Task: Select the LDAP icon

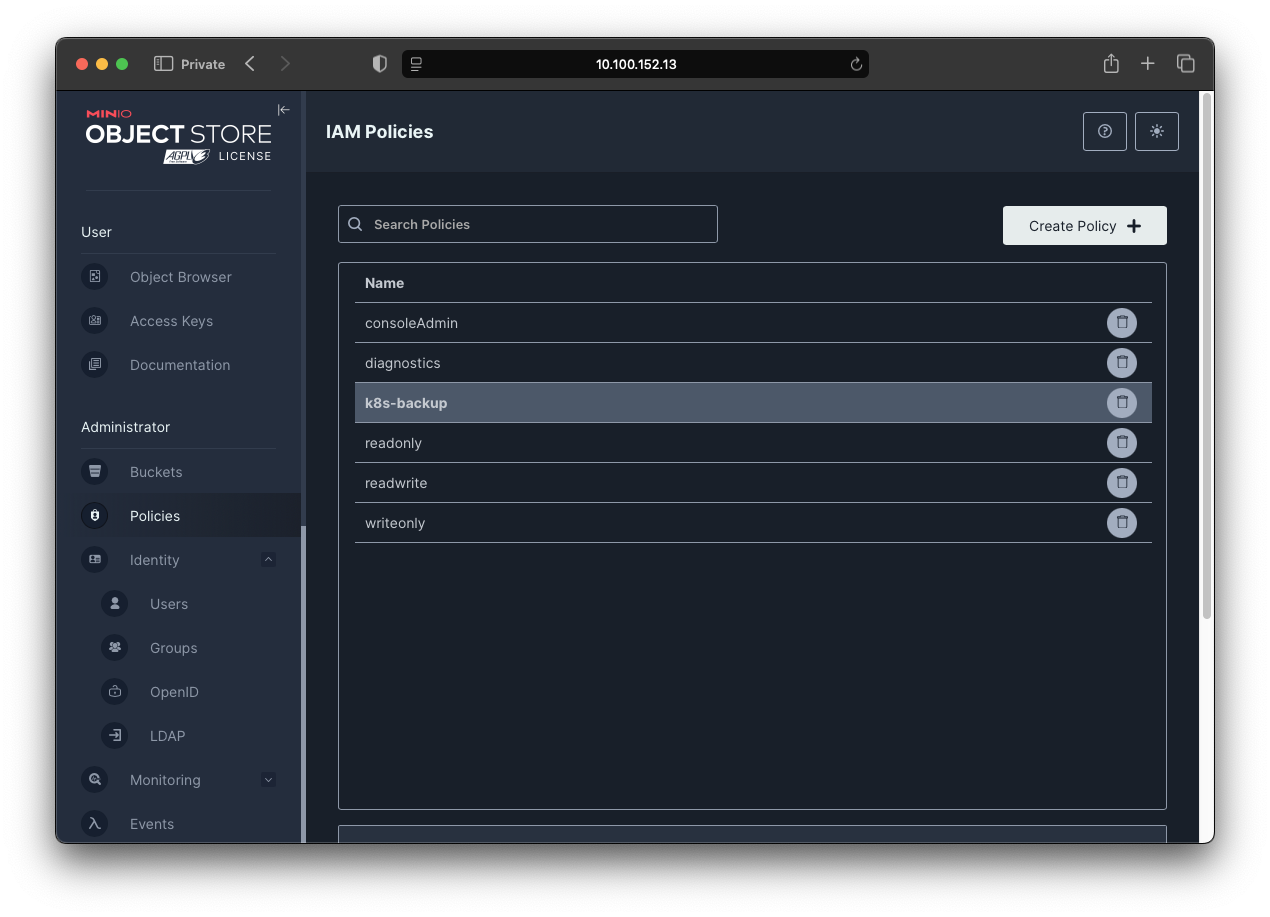Action: 114,735
